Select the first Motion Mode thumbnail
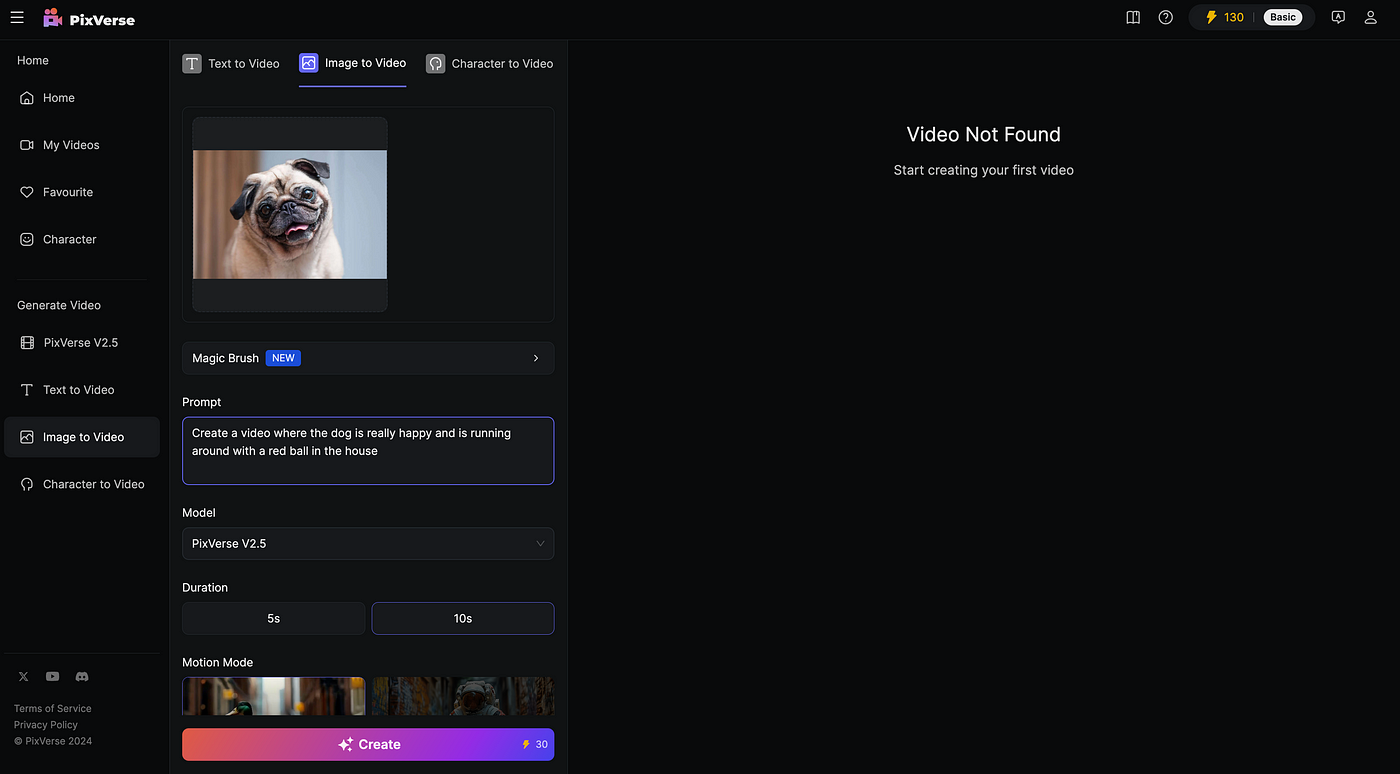Screen dimensions: 1400x774 273,696
